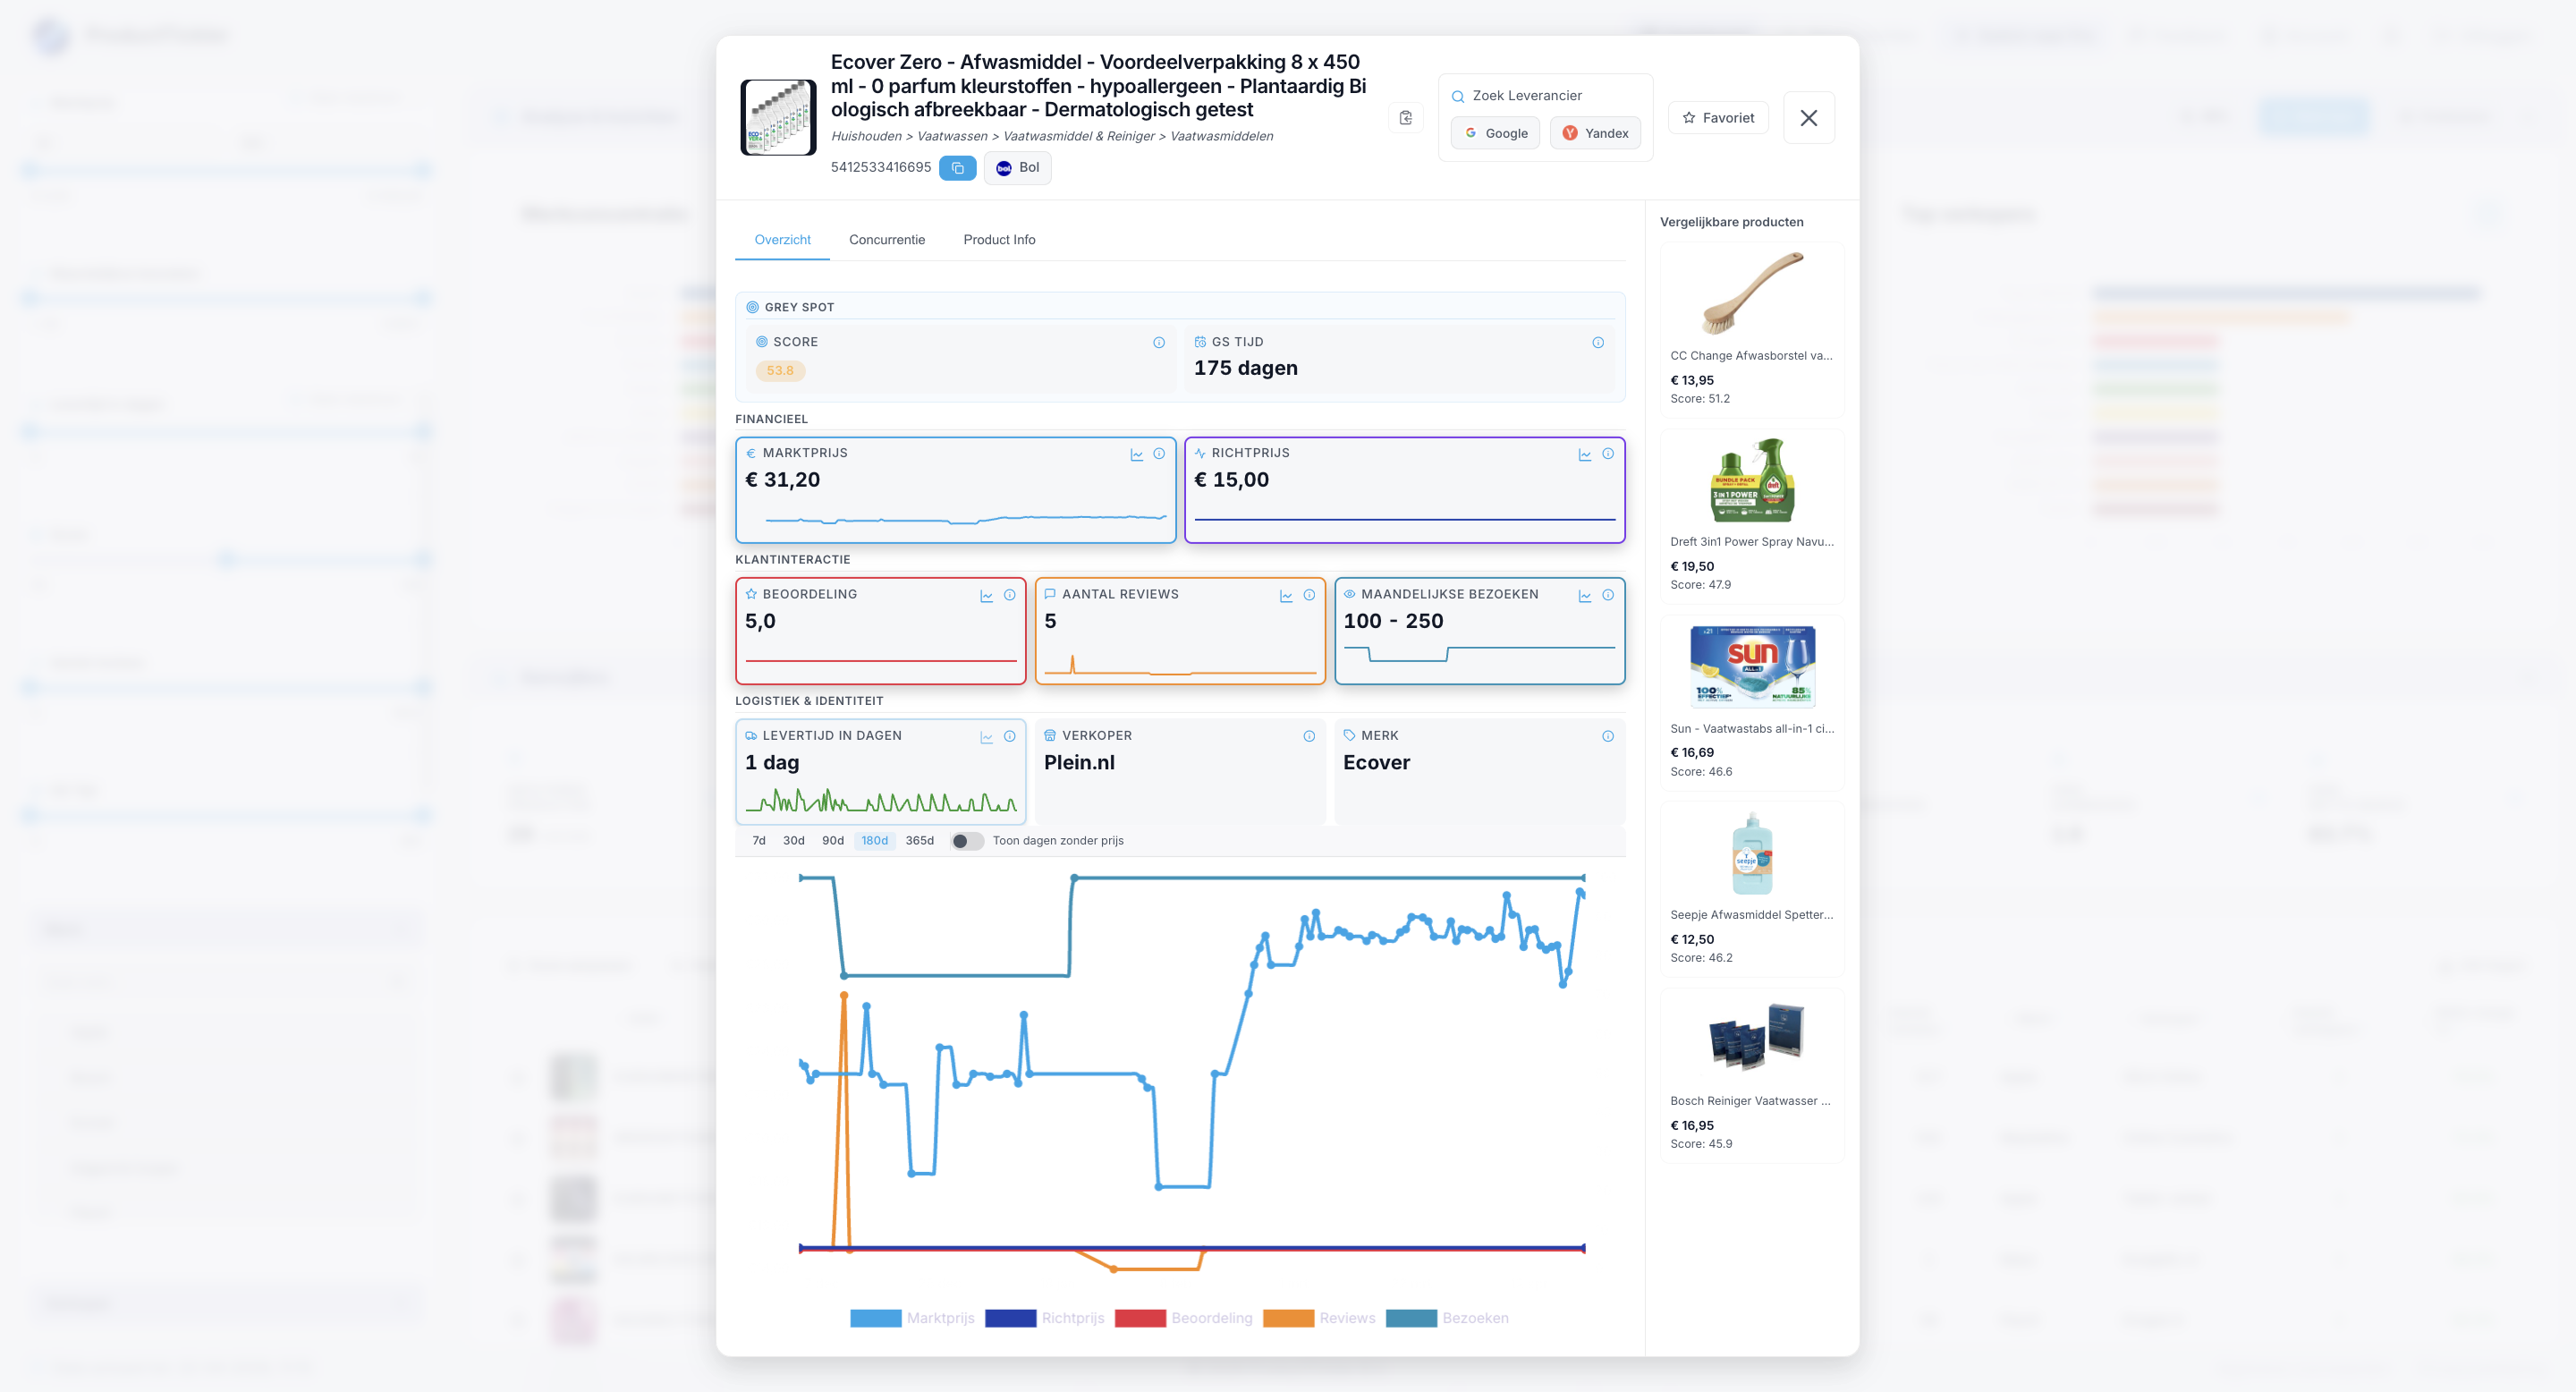2576x1392 pixels.
Task: Click the '100 - 250' monthly visits value
Action: (1394, 621)
